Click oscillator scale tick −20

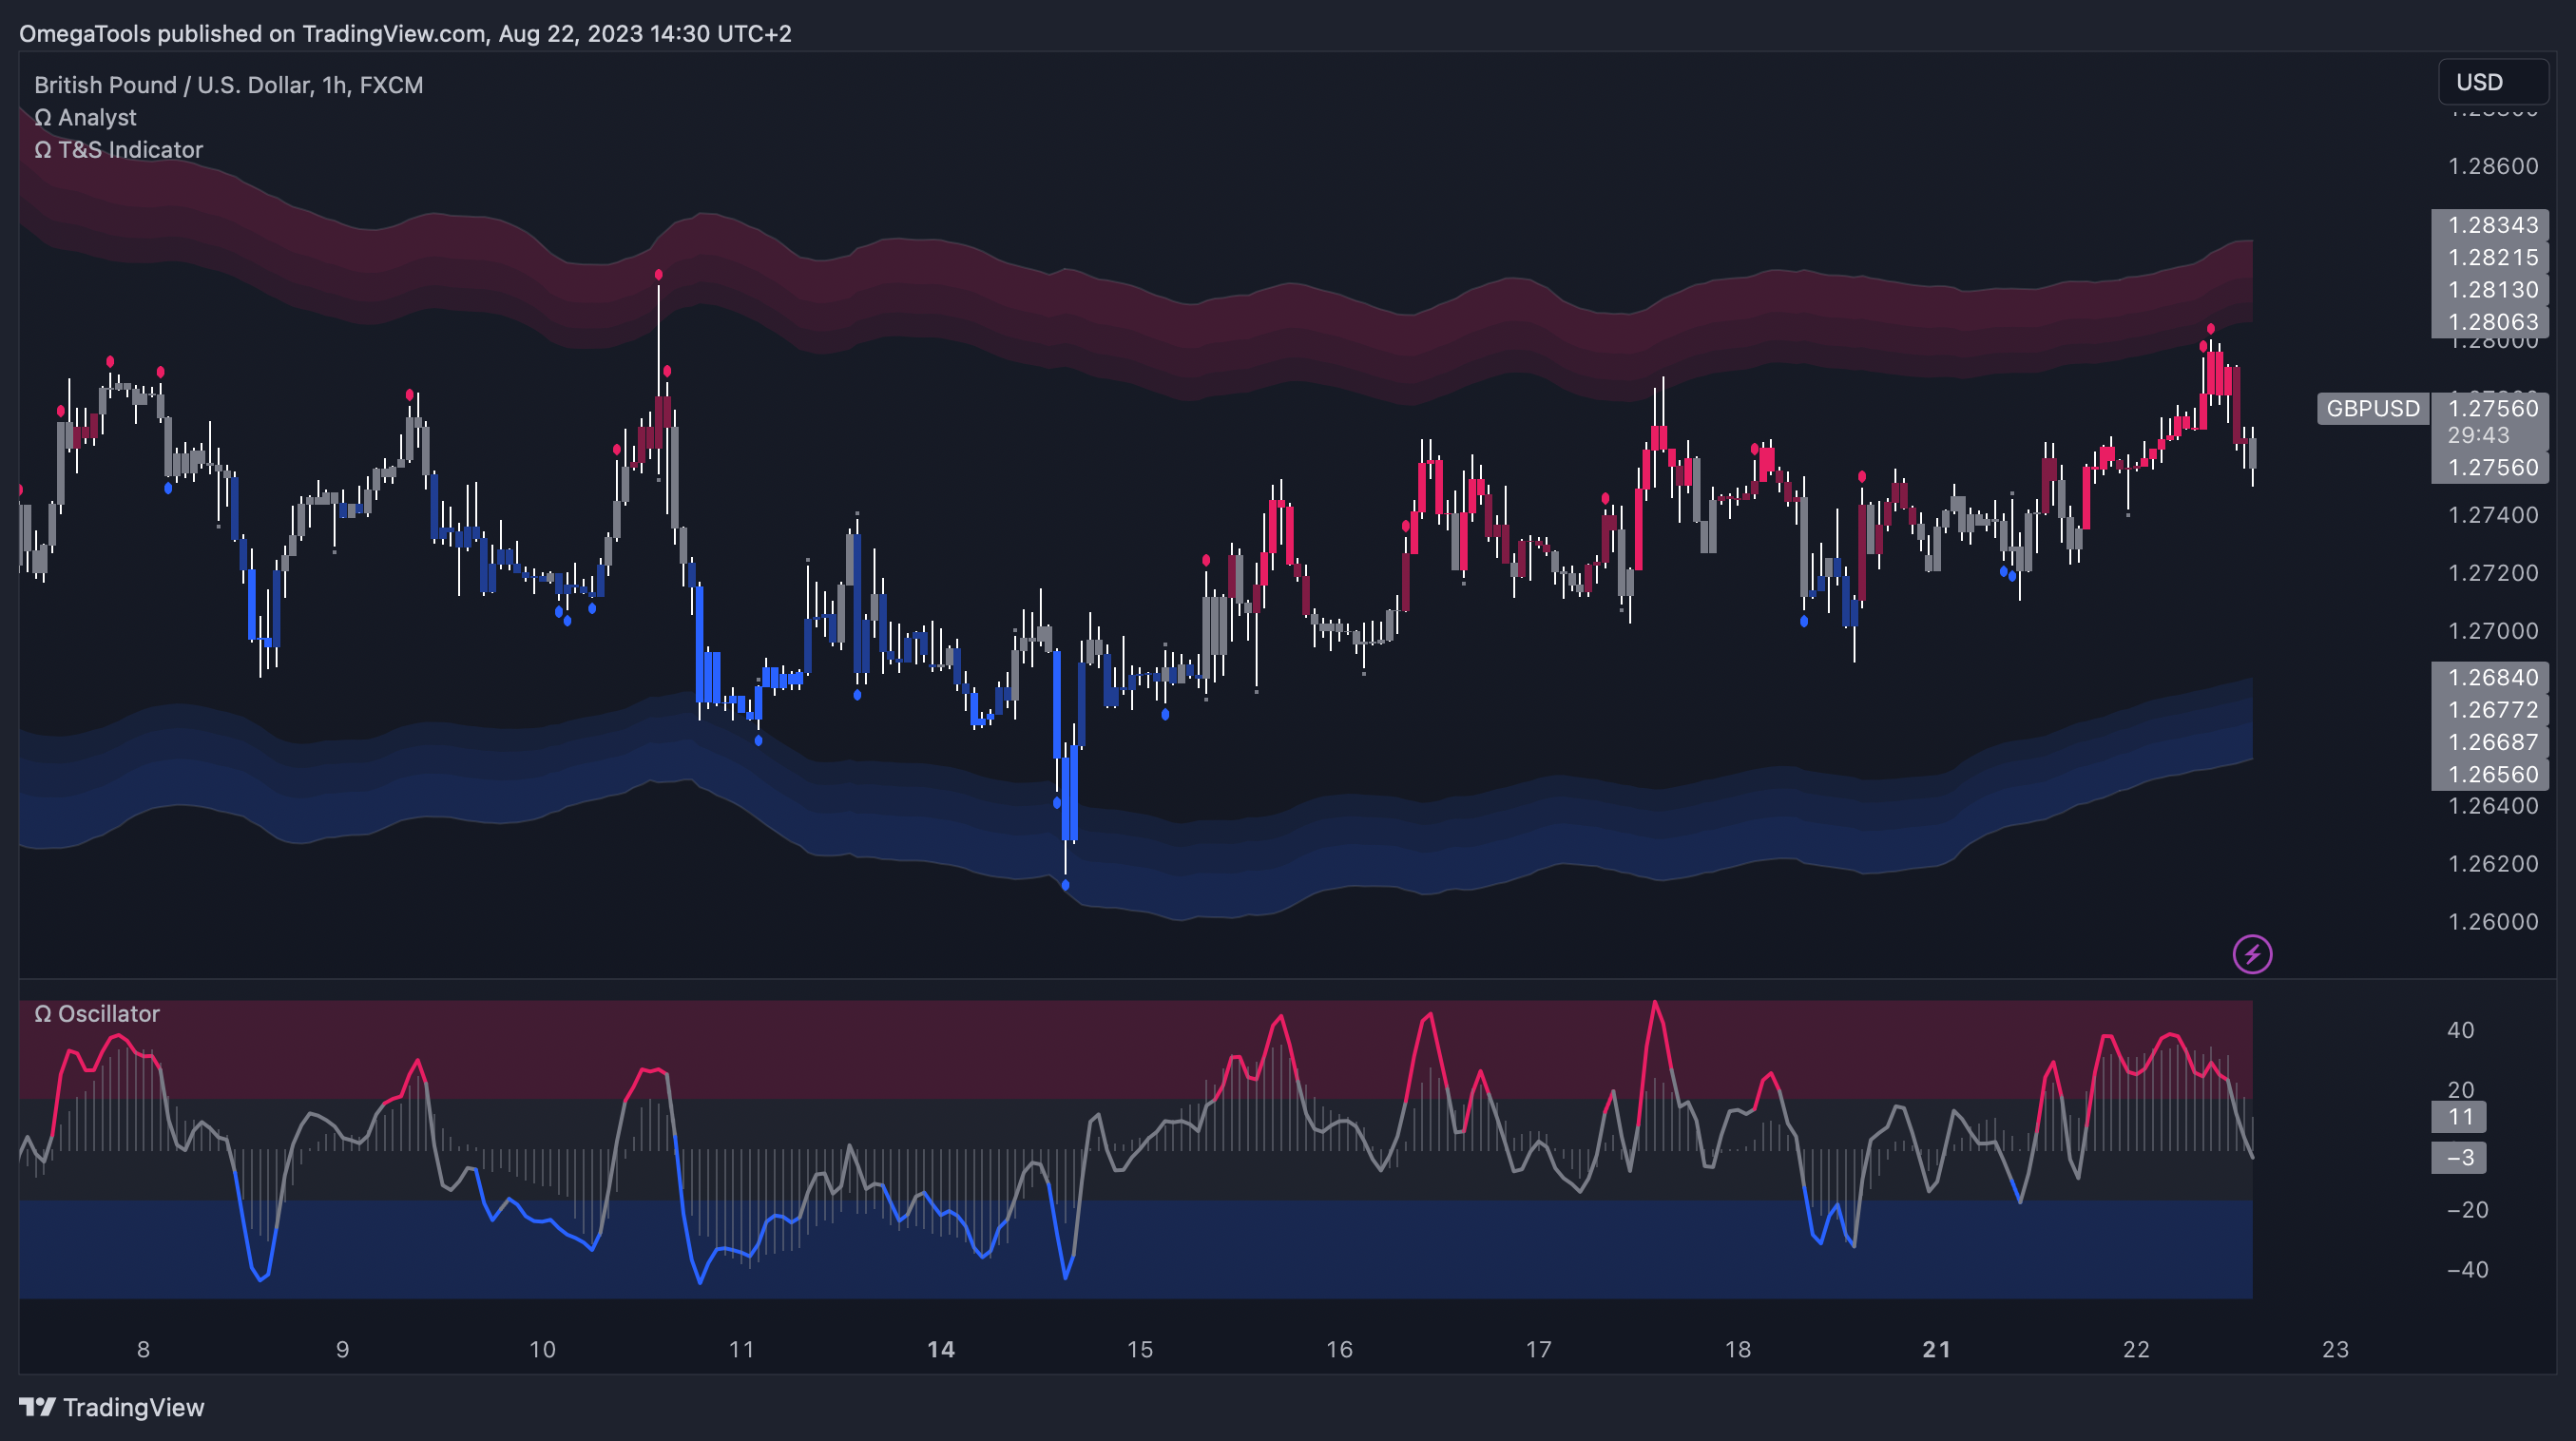tap(2467, 1210)
